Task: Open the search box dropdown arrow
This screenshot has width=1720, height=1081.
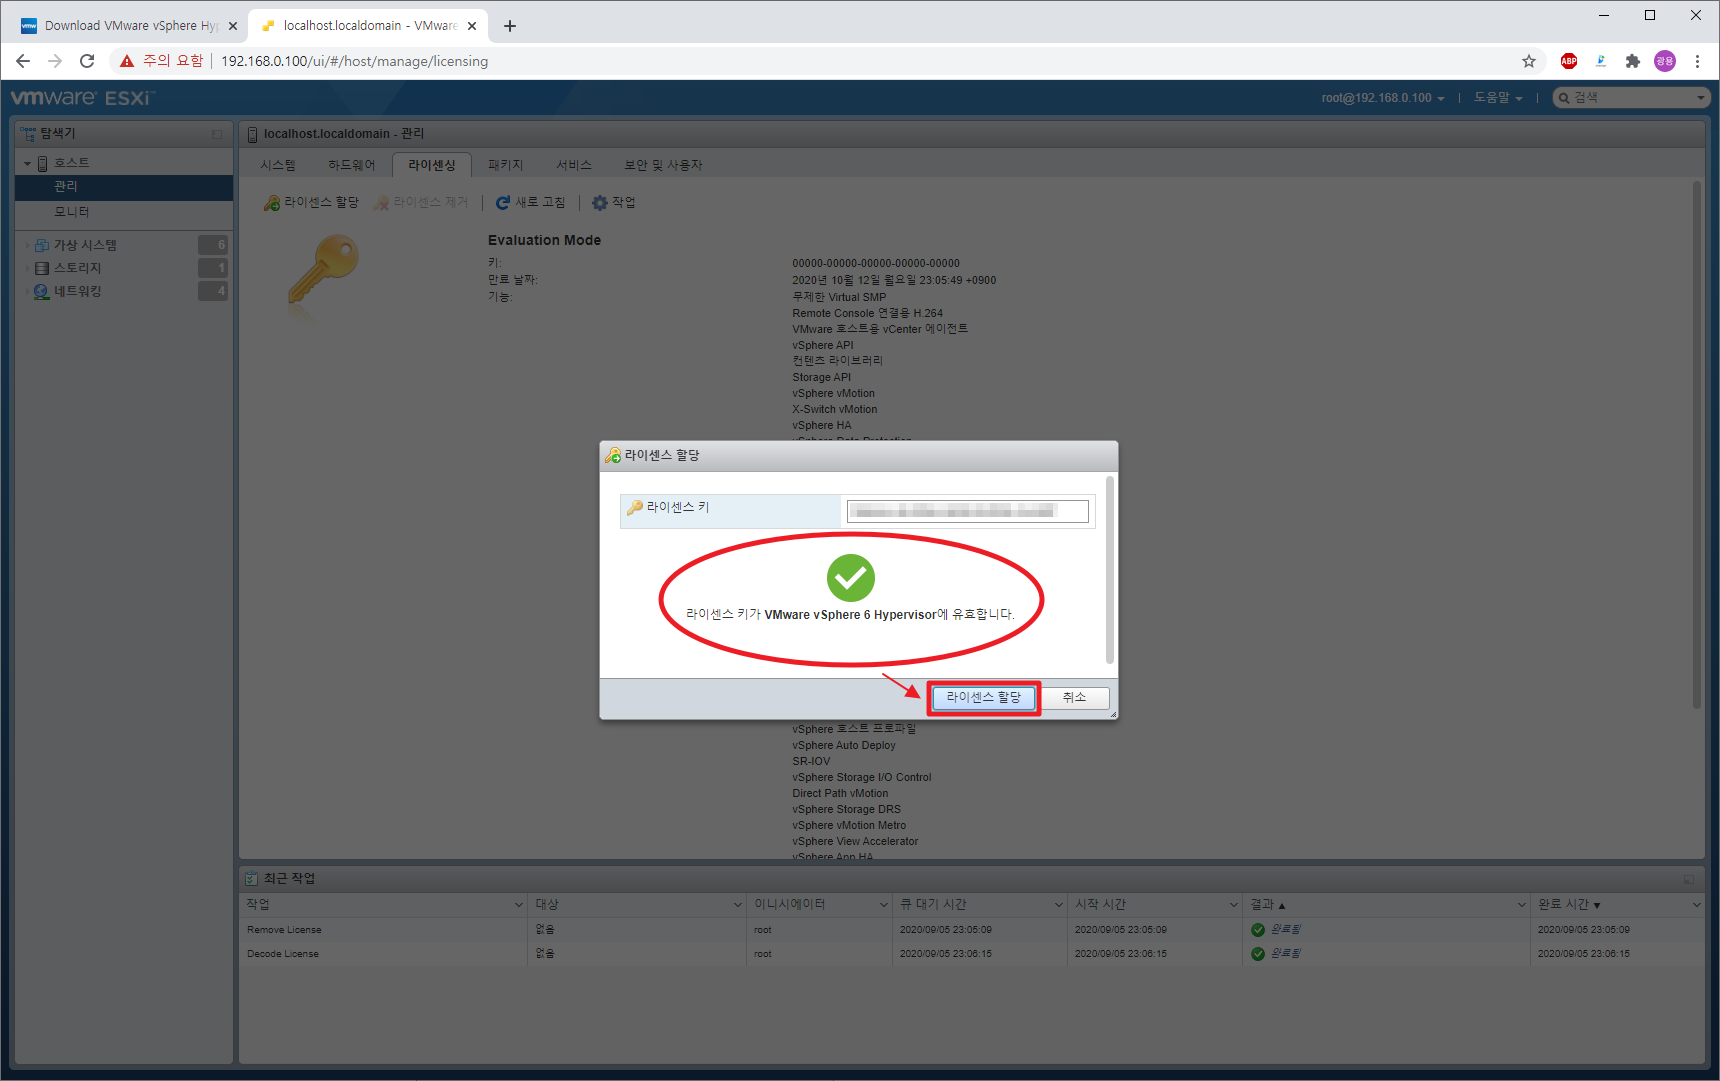Action: pyautogui.click(x=1701, y=98)
